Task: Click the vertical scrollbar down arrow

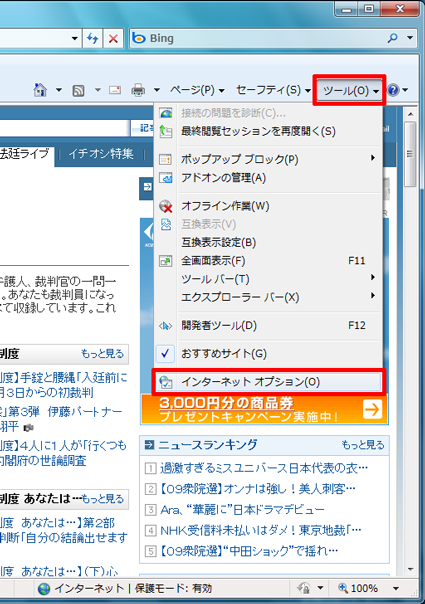Action: [410, 569]
